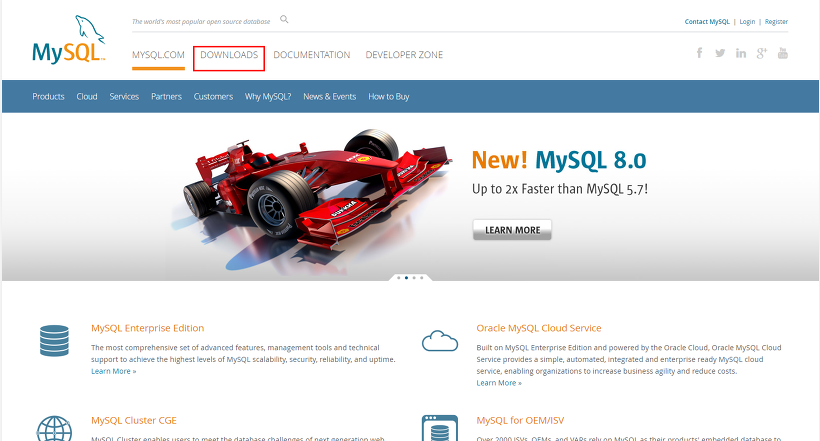Select the second highlighted banner slide dot

(406, 278)
